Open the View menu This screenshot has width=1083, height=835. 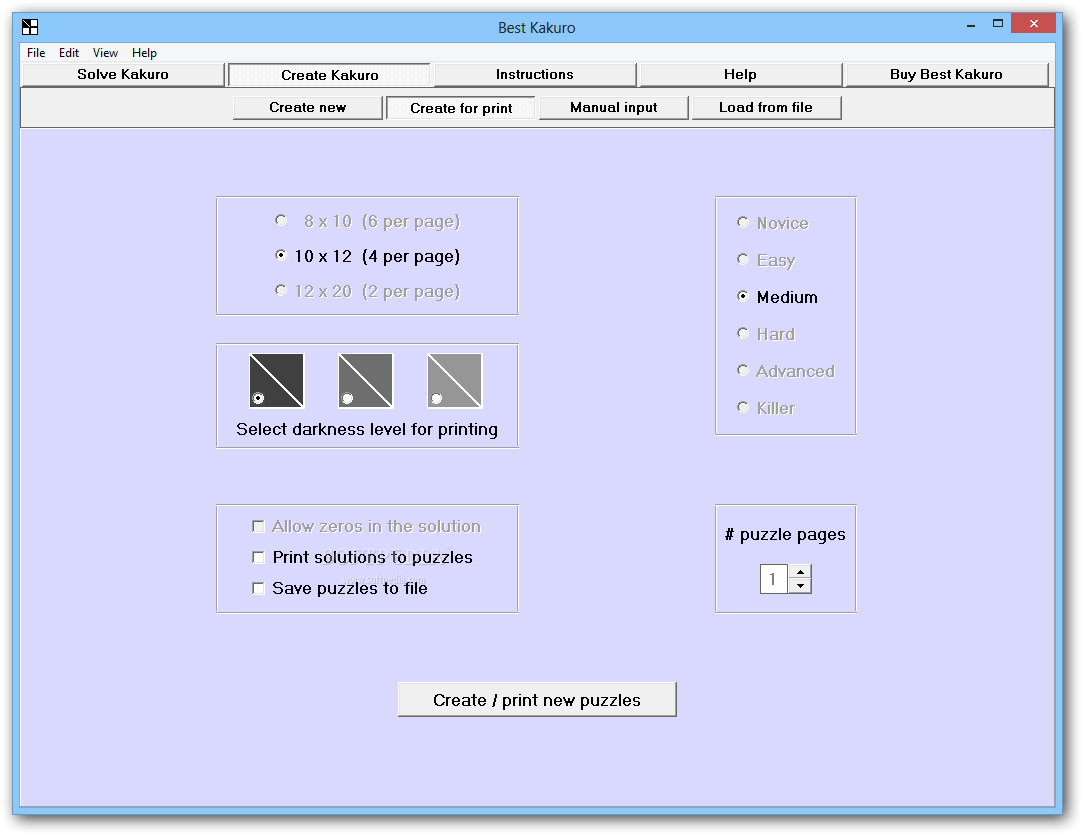[105, 52]
